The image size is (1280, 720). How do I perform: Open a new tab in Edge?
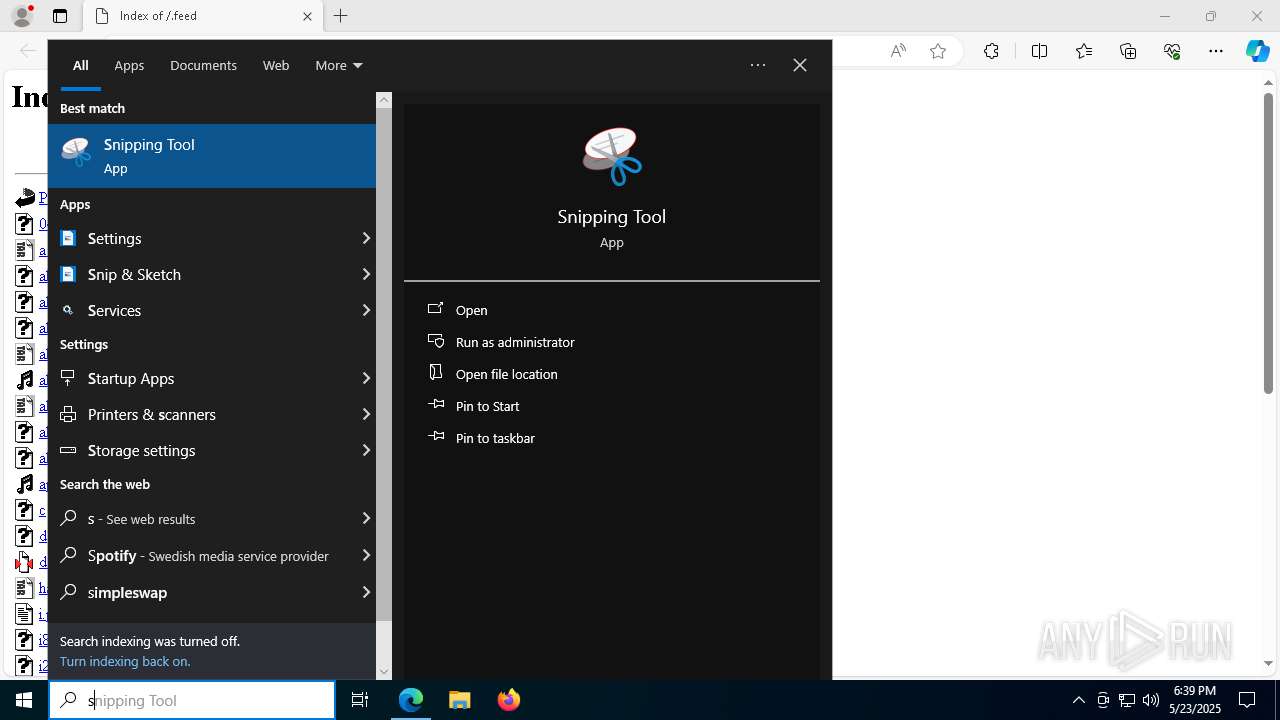[x=341, y=16]
